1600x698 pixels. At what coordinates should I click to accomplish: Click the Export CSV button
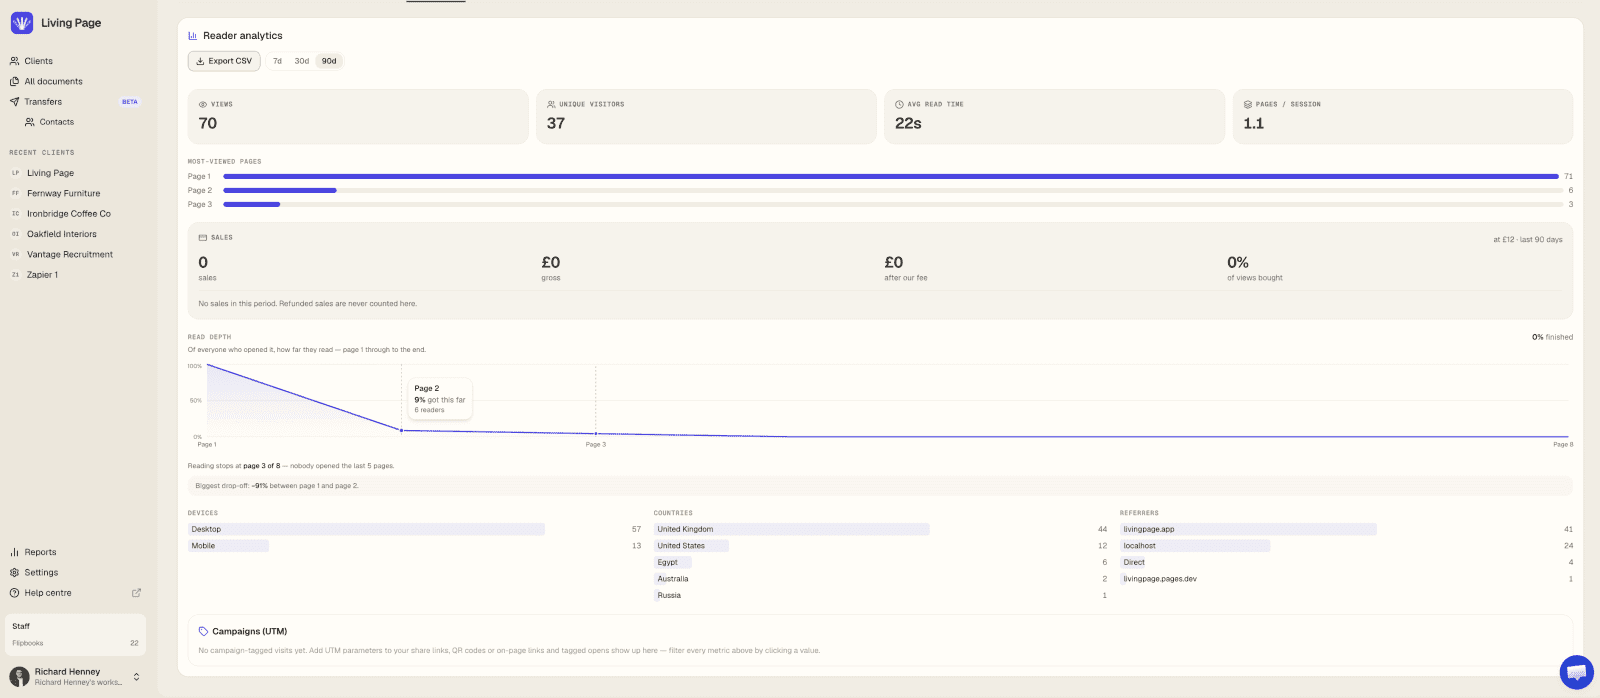(x=224, y=61)
